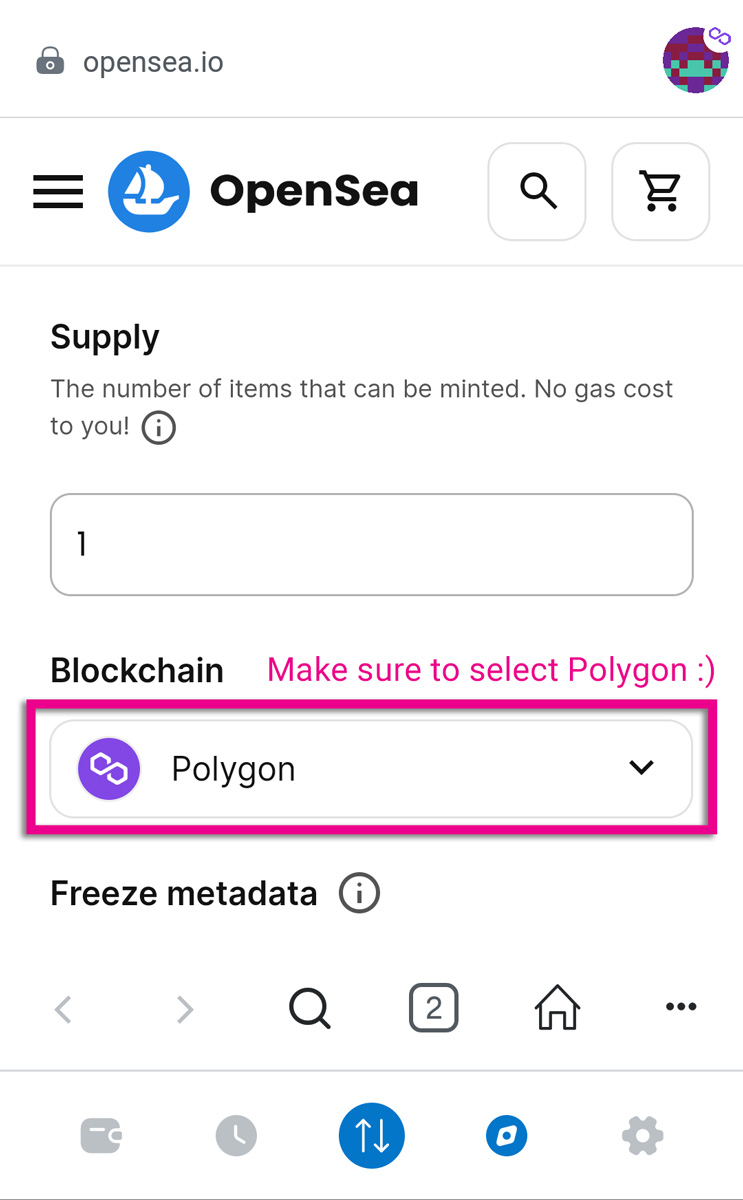The height and width of the screenshot is (1200, 743).
Task: Click the Polygon blockchain logo
Action: click(108, 768)
